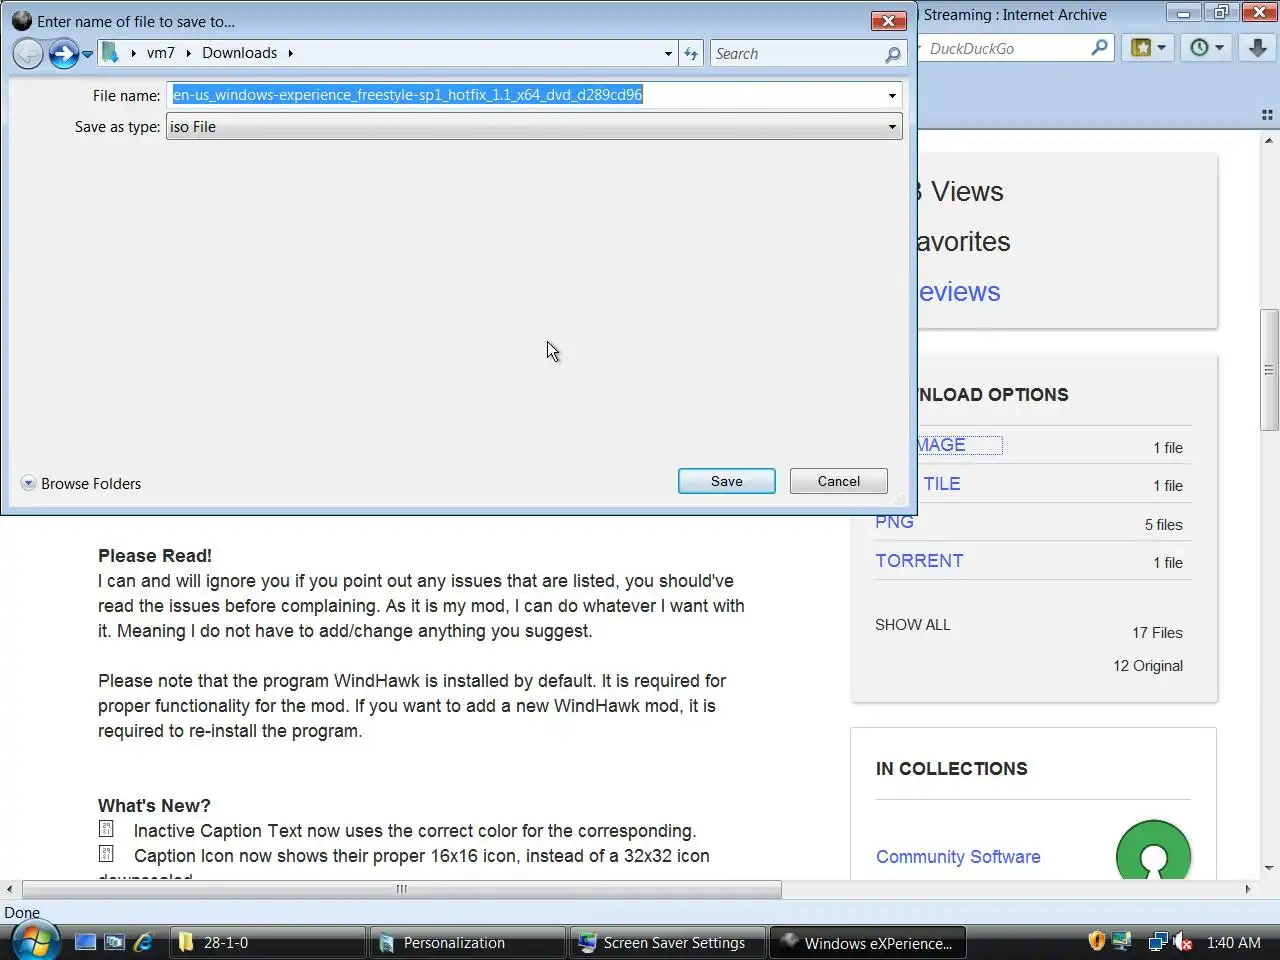
Task: Click the '1 file' count beside TORRENT
Action: [1167, 563]
